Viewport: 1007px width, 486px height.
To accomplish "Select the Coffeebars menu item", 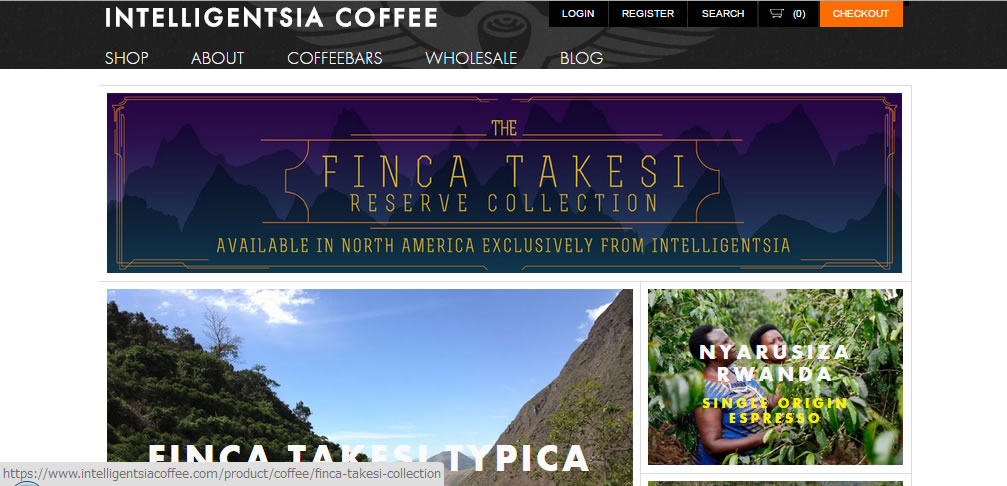I will [335, 58].
